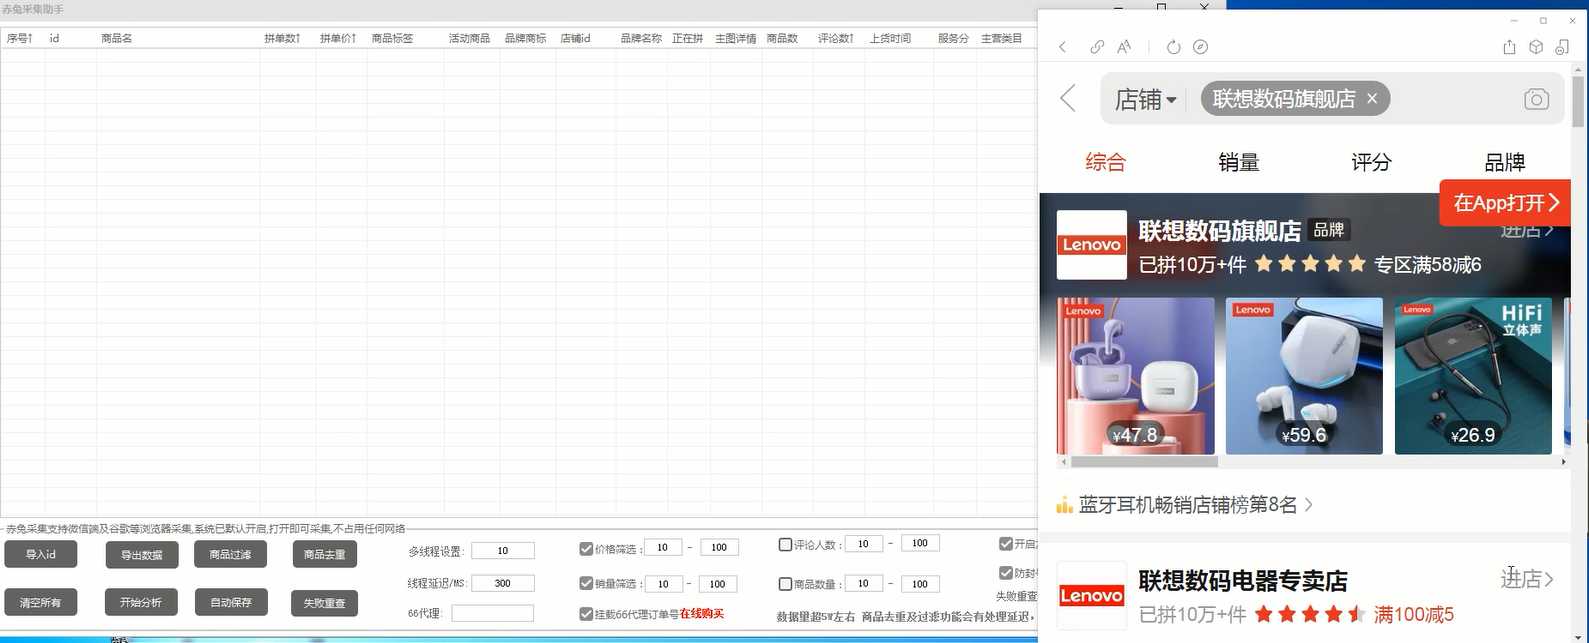Click the 销量筛选 minimum value field
1589x643 pixels.
(x=663, y=583)
